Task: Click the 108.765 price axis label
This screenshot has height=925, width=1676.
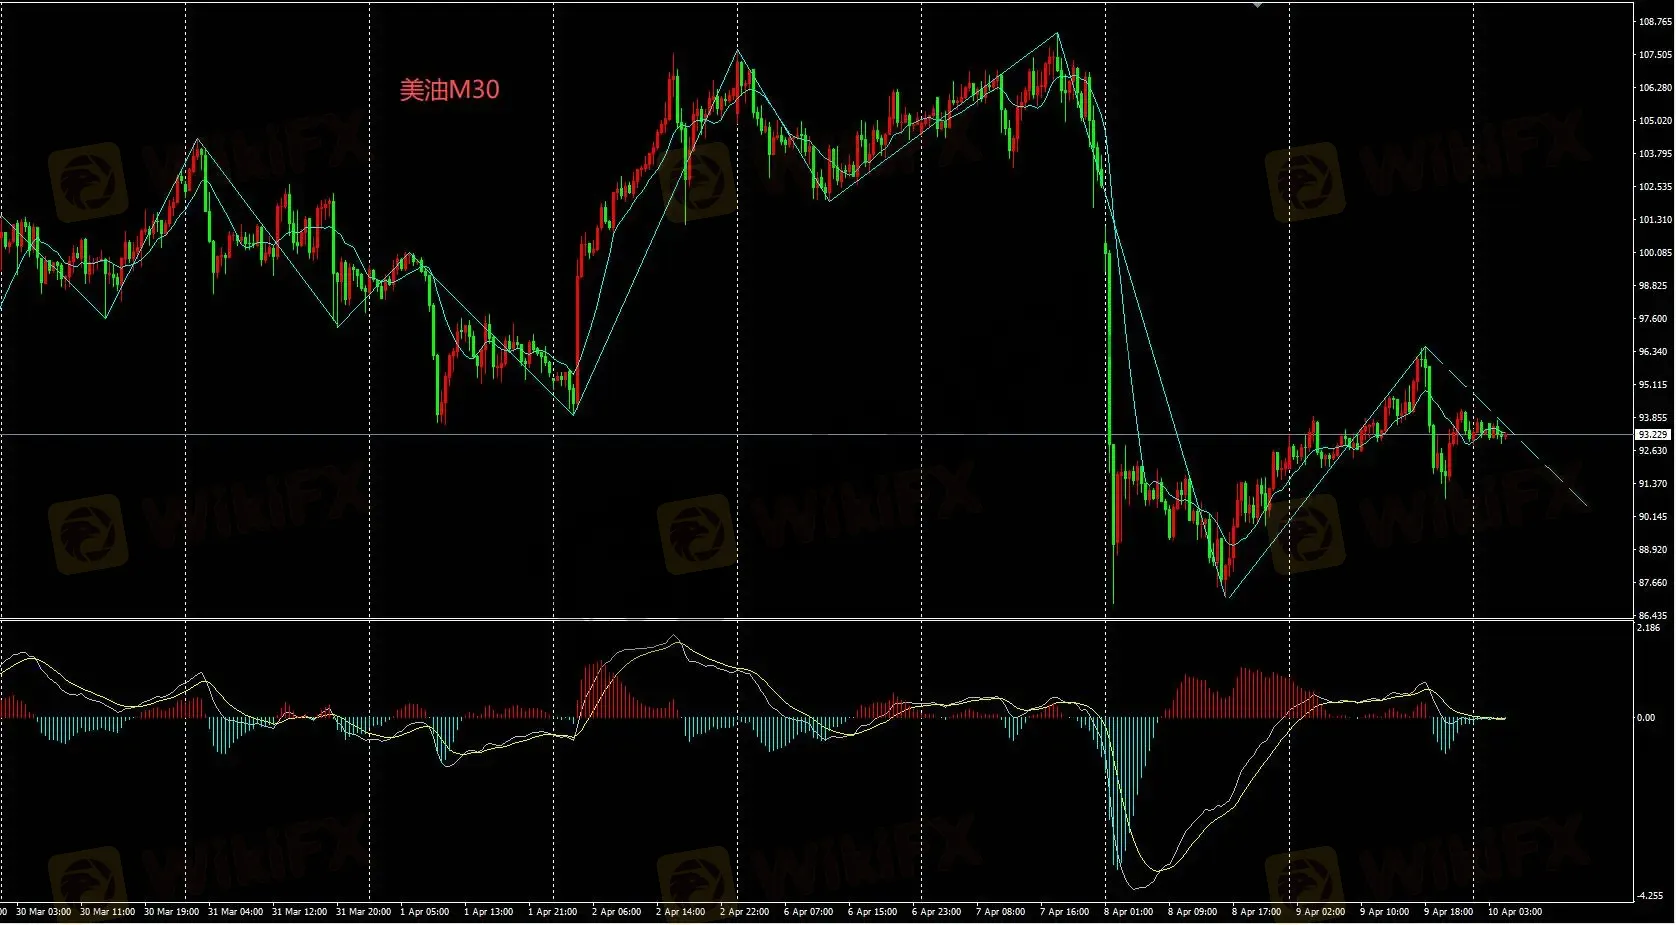Action: [1655, 22]
